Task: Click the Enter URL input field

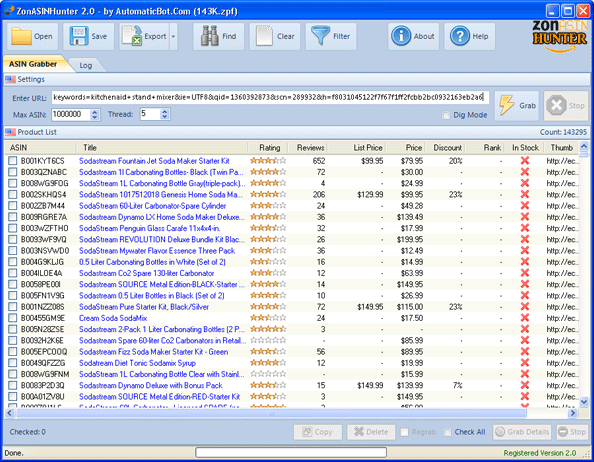Action: [x=270, y=97]
